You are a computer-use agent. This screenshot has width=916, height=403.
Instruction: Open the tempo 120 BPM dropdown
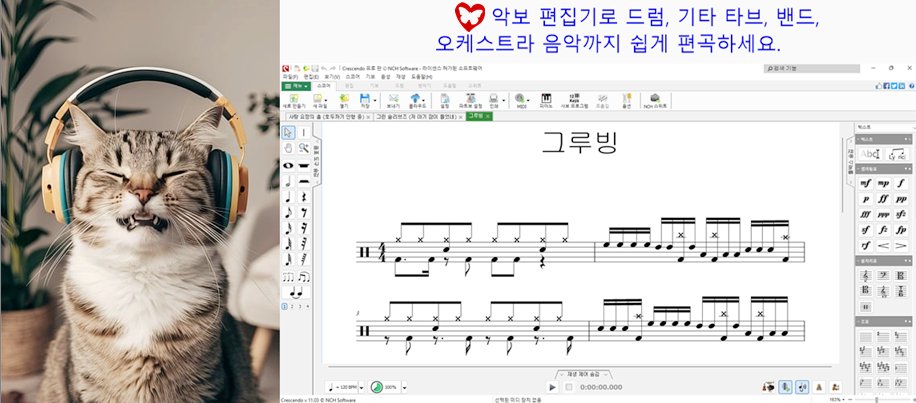click(x=361, y=387)
